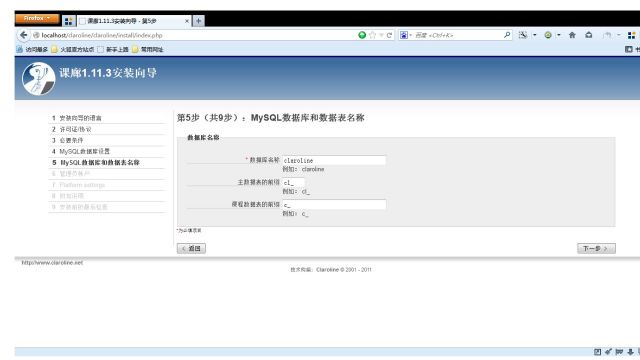
Task: Open the fourth bookmarks folder with yellow icon
Action: point(148,49)
